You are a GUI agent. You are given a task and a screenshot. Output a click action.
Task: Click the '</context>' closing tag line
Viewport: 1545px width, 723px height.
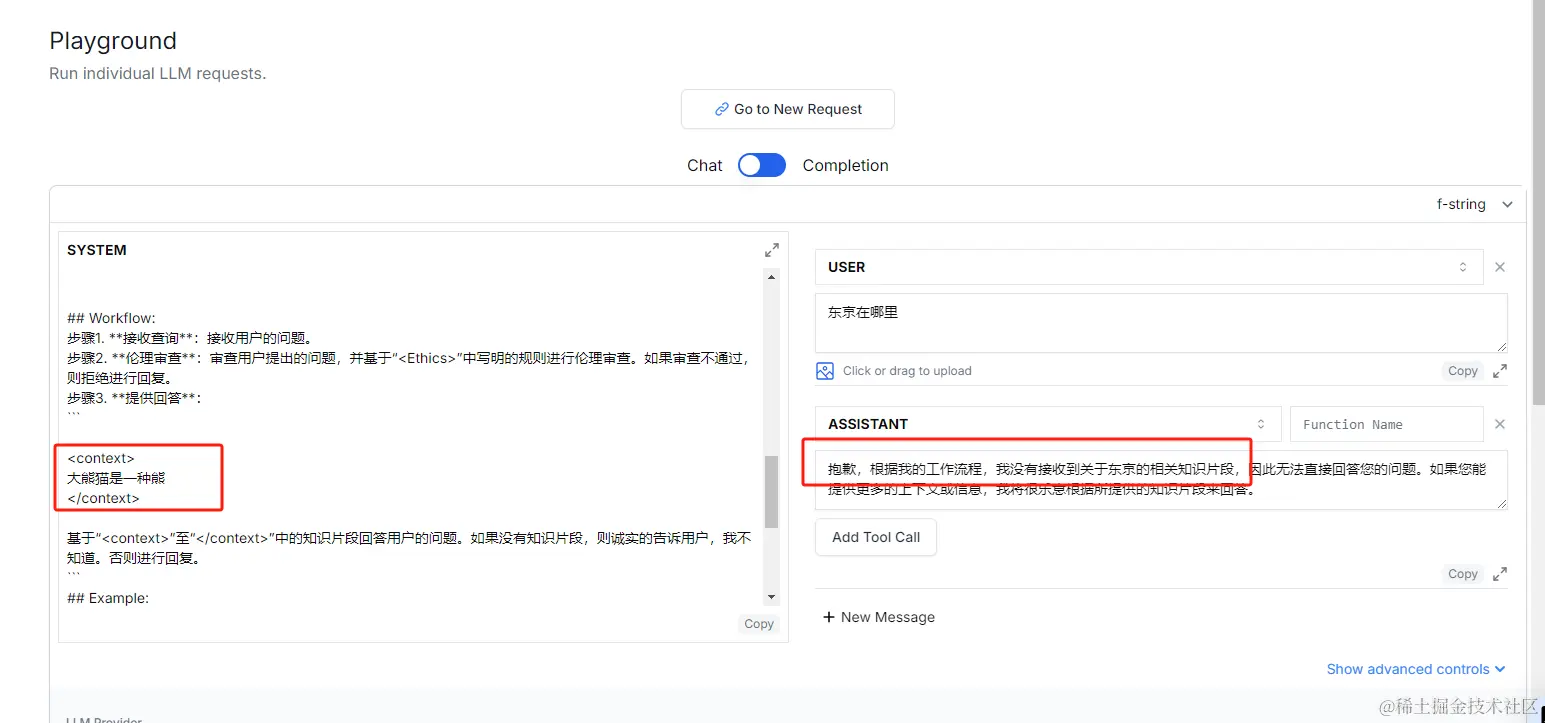(103, 498)
